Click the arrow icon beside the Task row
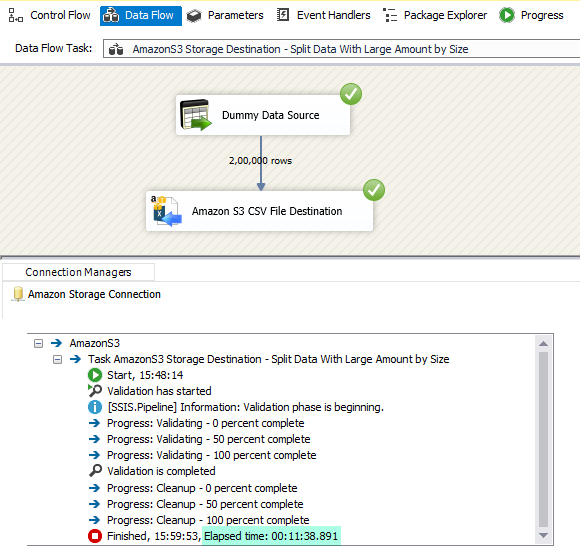Viewport: 580px width, 546px height. point(75,359)
